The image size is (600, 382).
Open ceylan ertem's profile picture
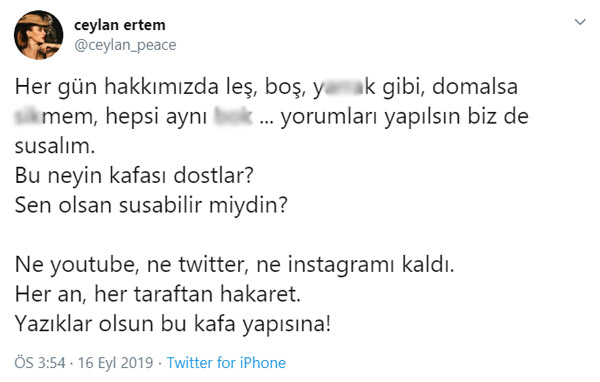click(x=38, y=35)
